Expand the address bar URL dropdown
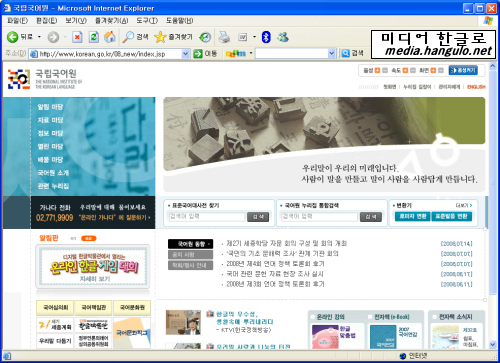The height and width of the screenshot is (363, 500). (x=186, y=54)
